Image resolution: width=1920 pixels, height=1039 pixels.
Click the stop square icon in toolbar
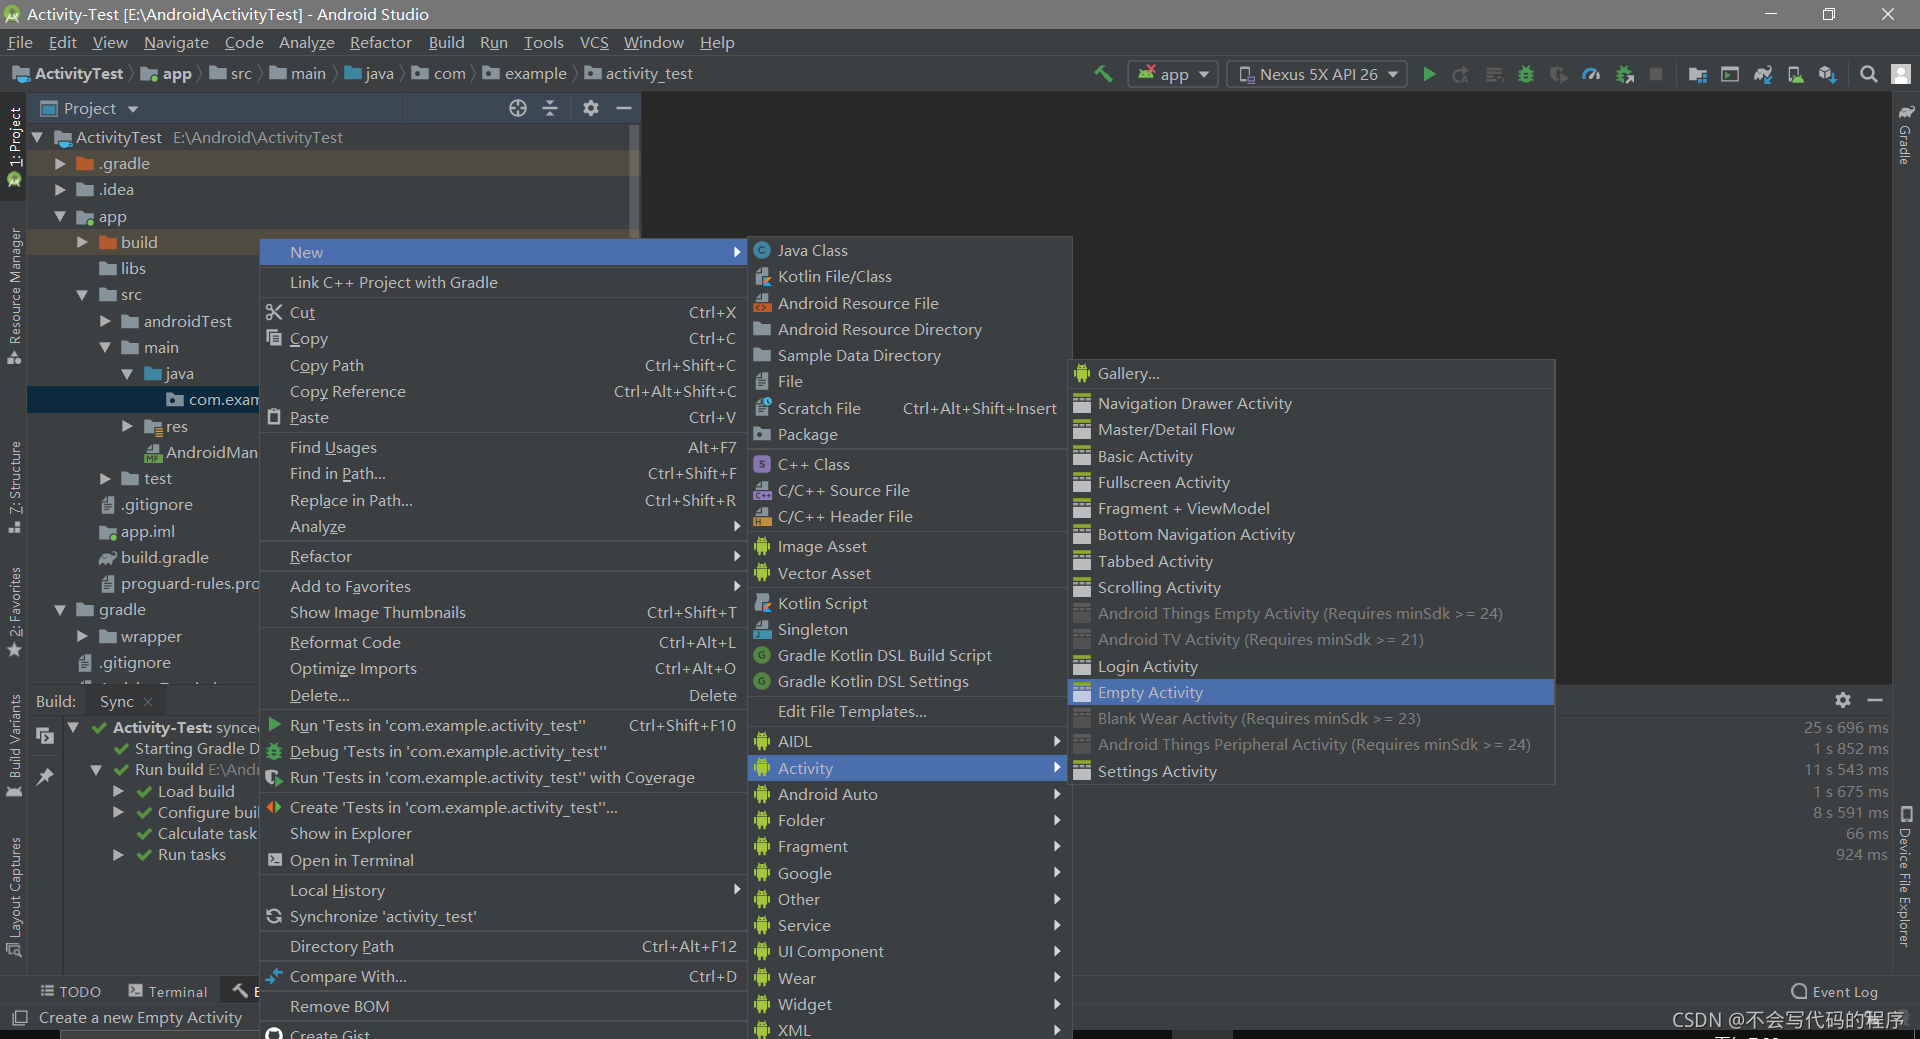pos(1656,74)
